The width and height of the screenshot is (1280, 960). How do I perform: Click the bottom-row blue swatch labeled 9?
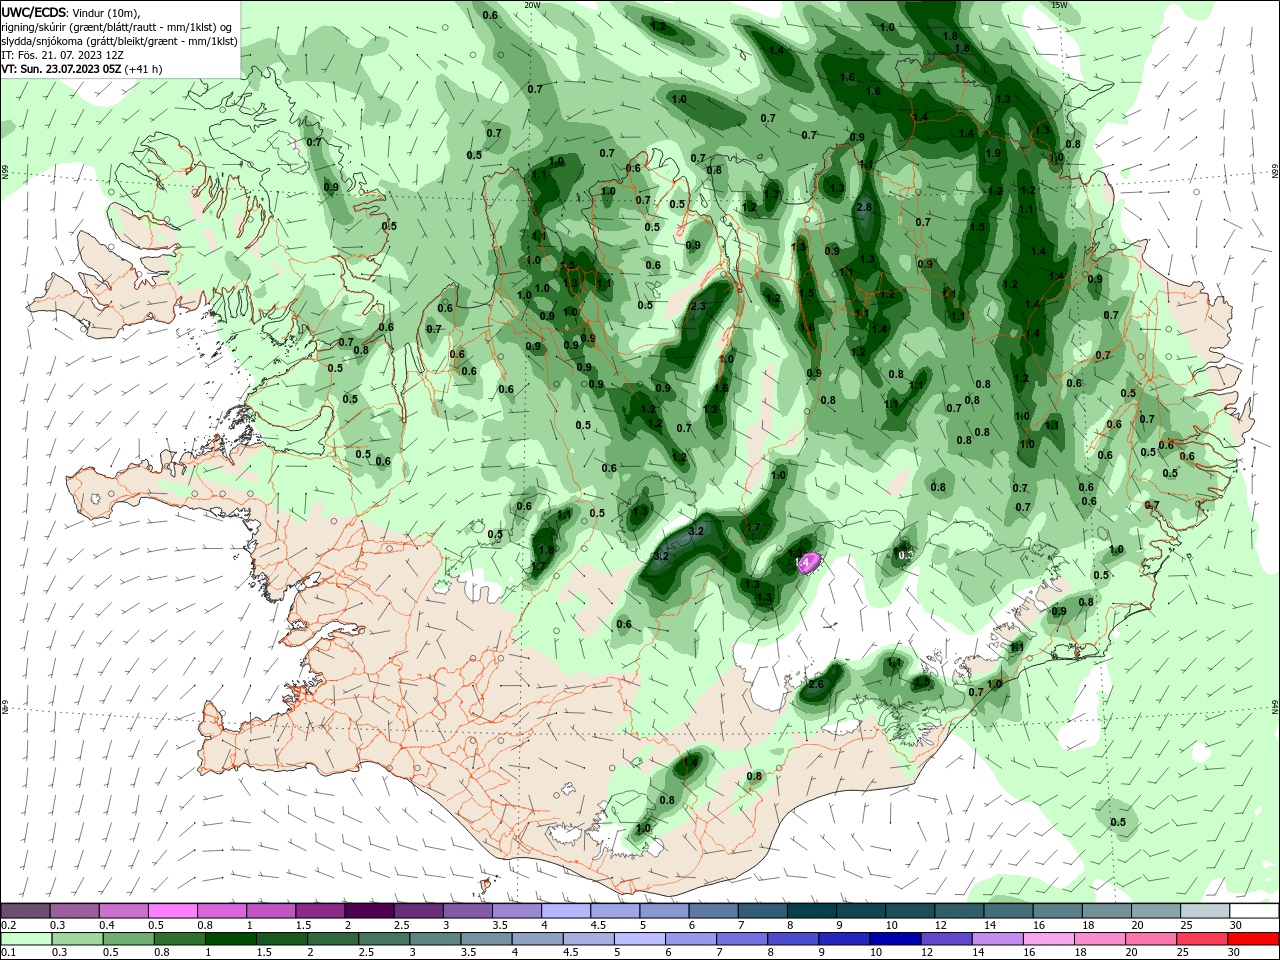tap(844, 940)
